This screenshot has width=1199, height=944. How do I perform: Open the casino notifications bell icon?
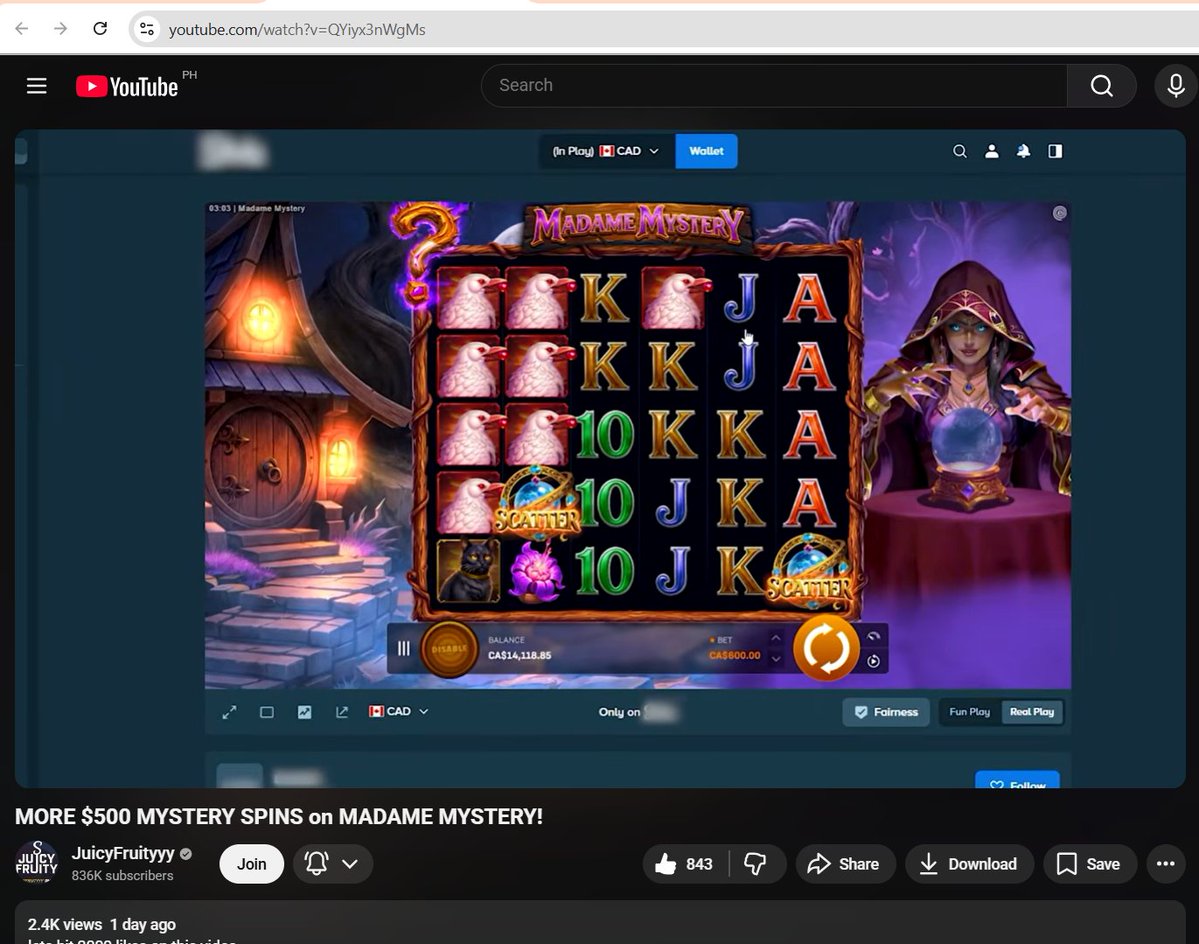coord(1023,151)
